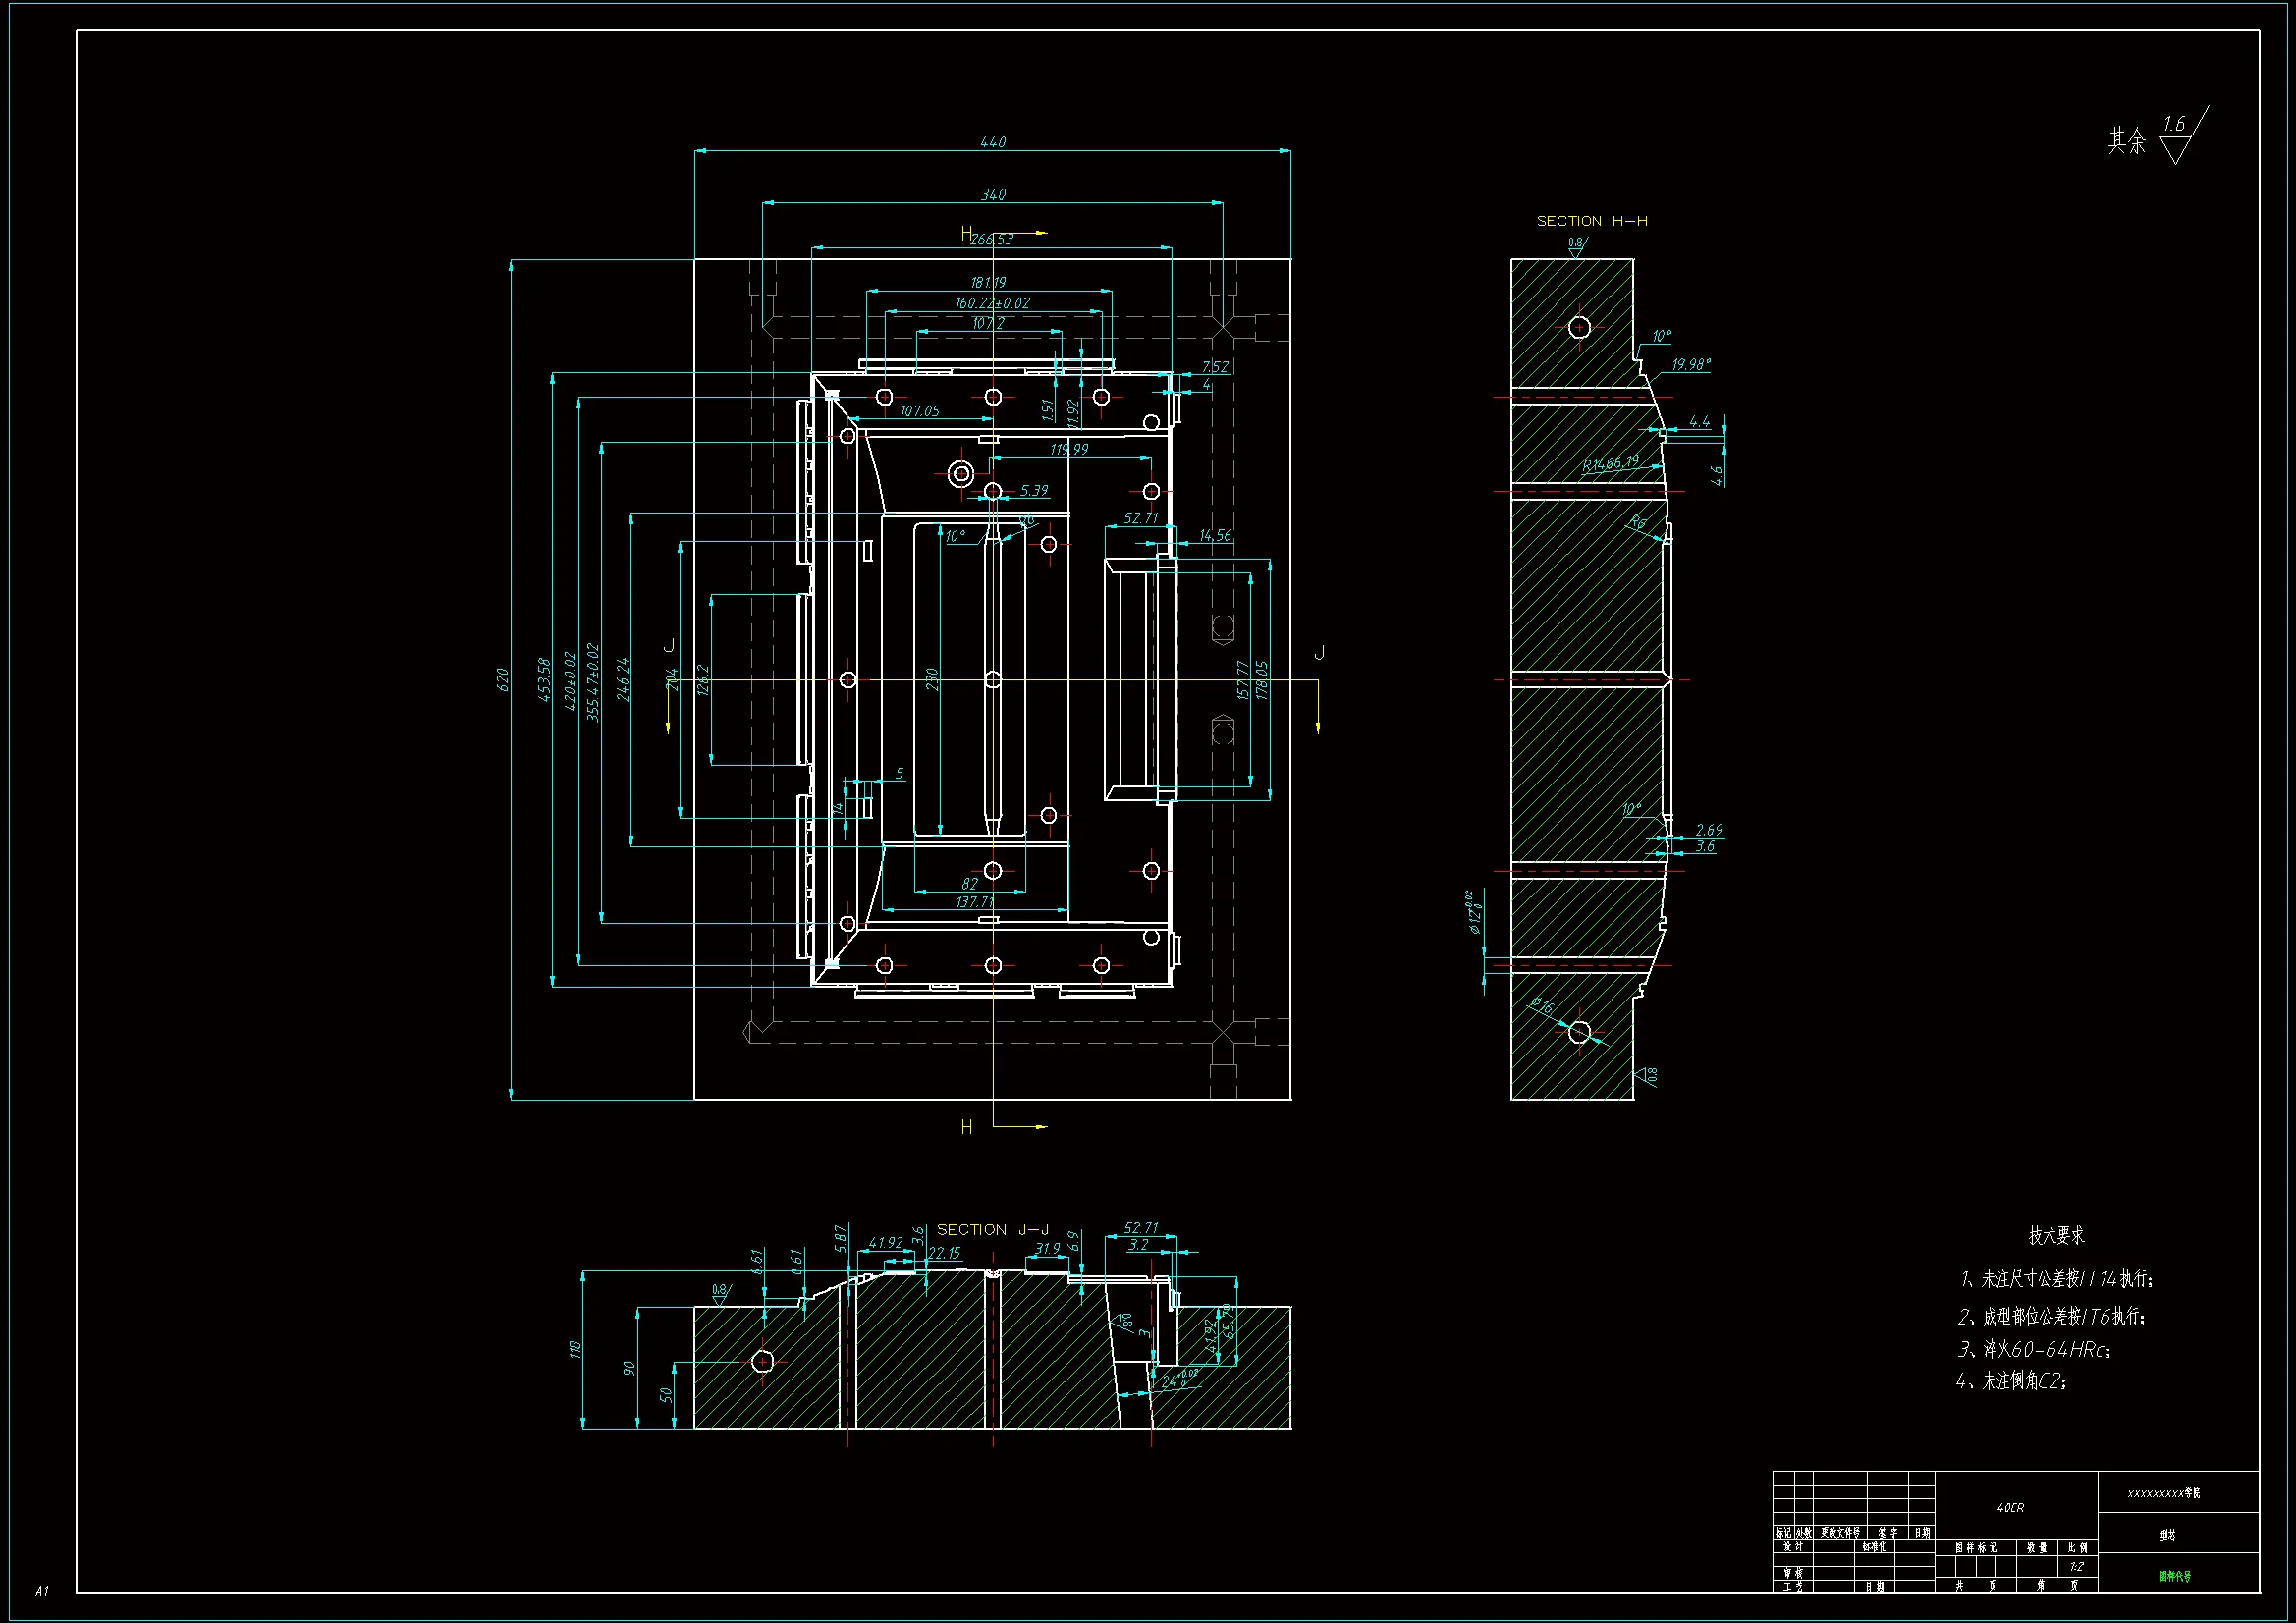Select the 440 overall width dimension text

(992, 142)
